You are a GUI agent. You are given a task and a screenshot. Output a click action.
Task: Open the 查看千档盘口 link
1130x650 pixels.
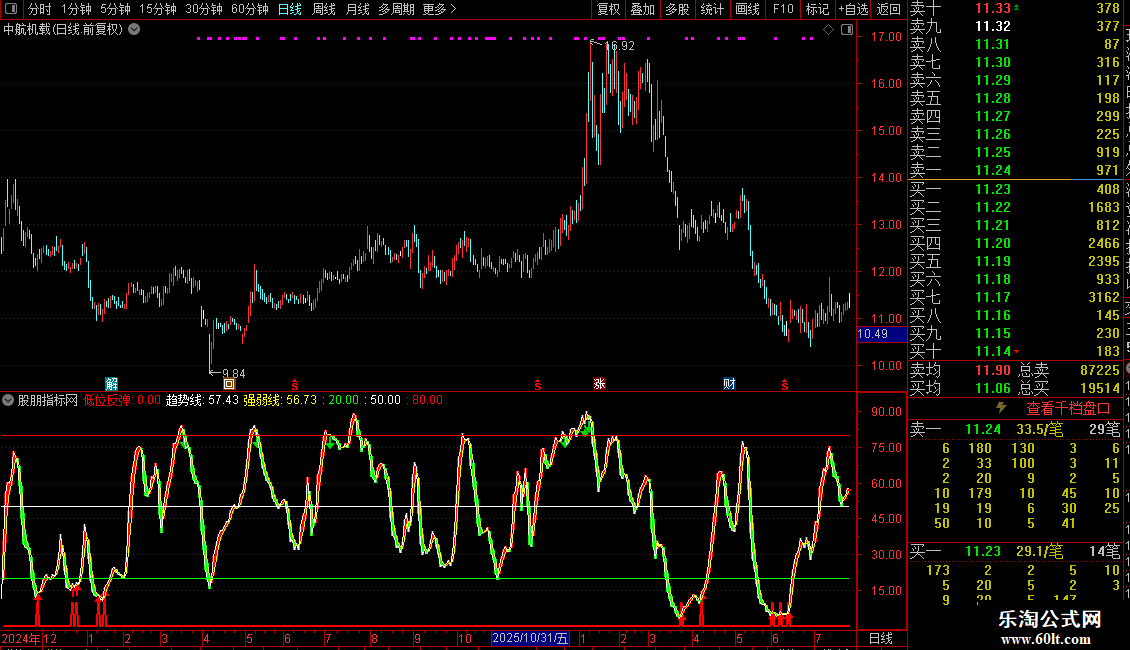tap(1068, 409)
